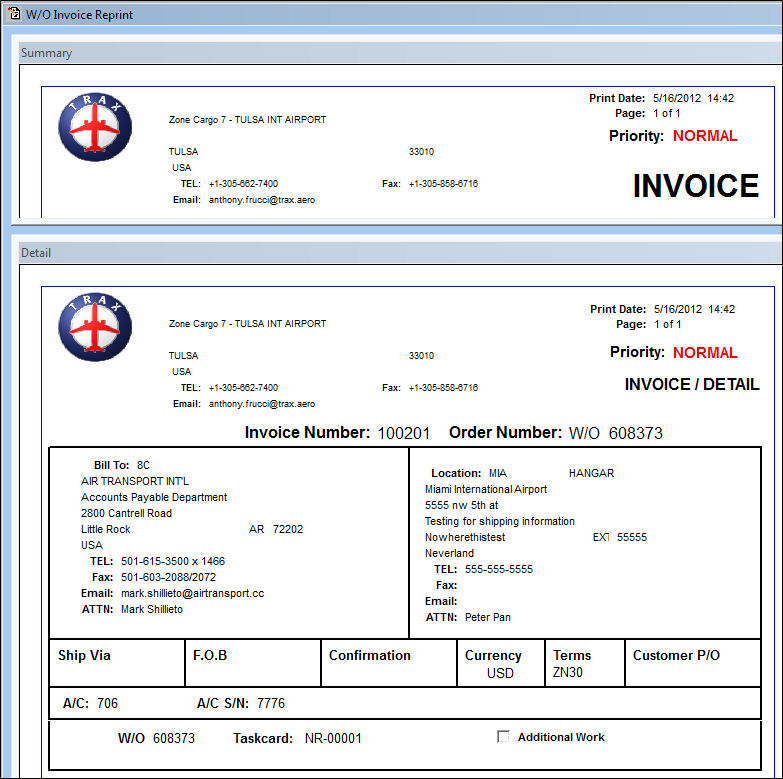Image resolution: width=783 pixels, height=779 pixels.
Task: Click Bill To code 8C
Action: (x=143, y=465)
